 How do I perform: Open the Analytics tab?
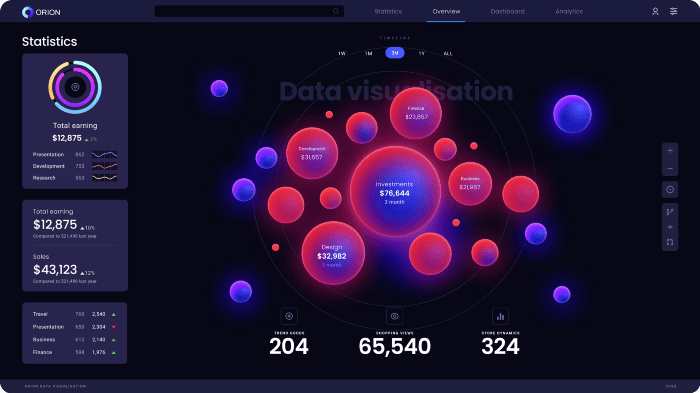tap(569, 11)
